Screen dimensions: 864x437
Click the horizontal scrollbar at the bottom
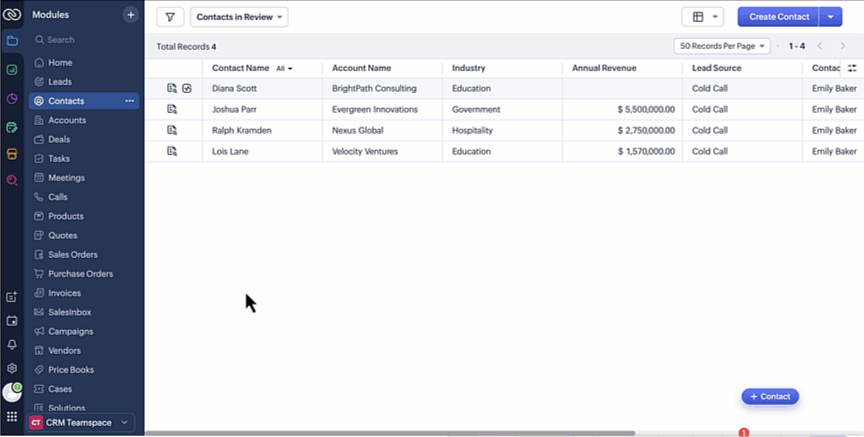pos(390,434)
